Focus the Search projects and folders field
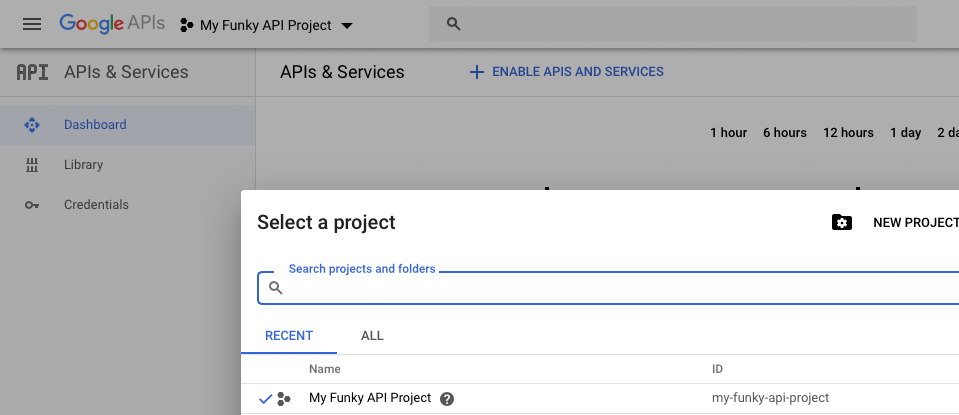This screenshot has height=415, width=959. coord(608,288)
